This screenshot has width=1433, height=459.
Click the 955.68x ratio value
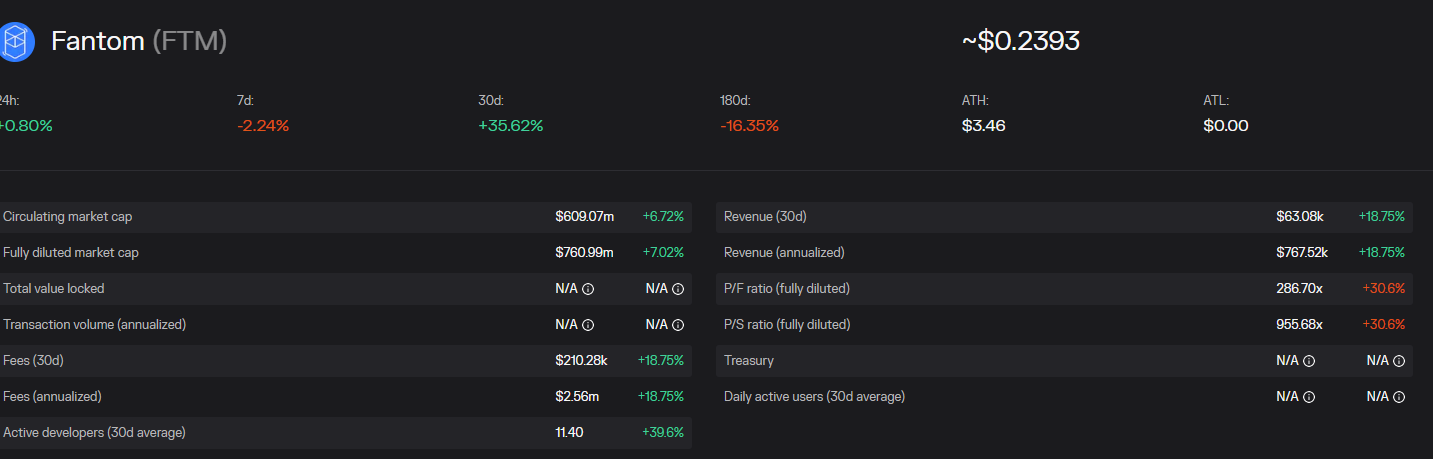tap(1300, 325)
